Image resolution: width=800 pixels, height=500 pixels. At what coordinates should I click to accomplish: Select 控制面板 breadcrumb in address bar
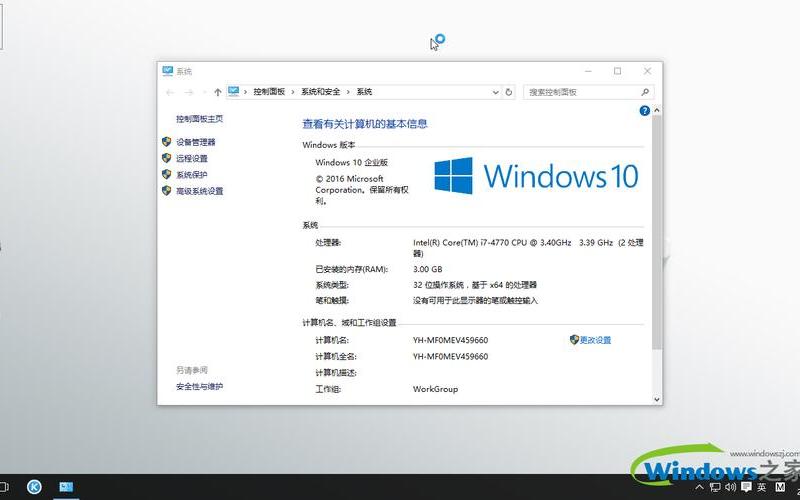pos(269,92)
